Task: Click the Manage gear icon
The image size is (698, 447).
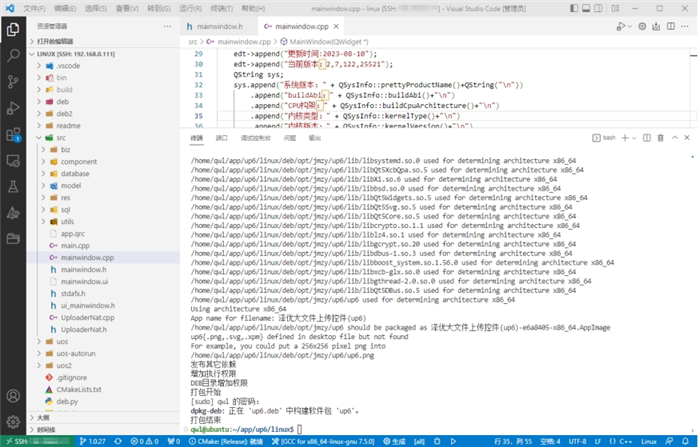Action: [13, 419]
